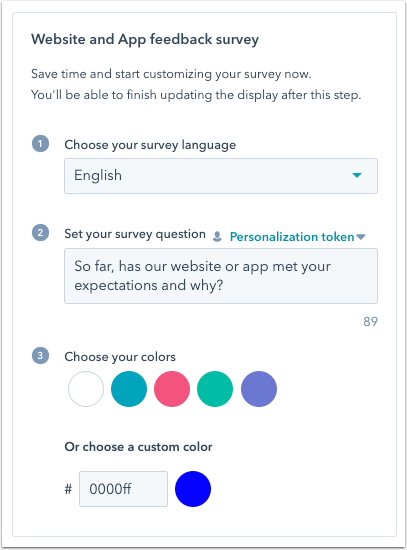Click the Personalization token link
The image size is (407, 550).
pyautogui.click(x=292, y=237)
